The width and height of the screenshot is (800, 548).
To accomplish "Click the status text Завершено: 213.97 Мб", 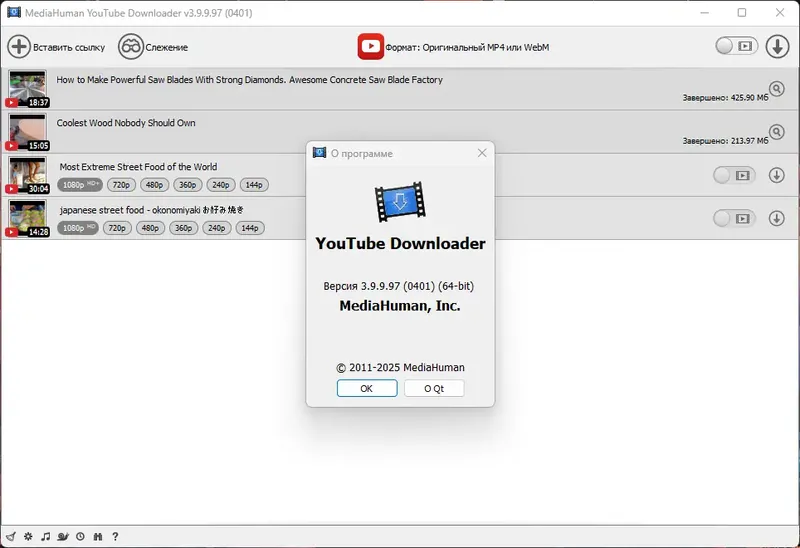I will 726,141.
